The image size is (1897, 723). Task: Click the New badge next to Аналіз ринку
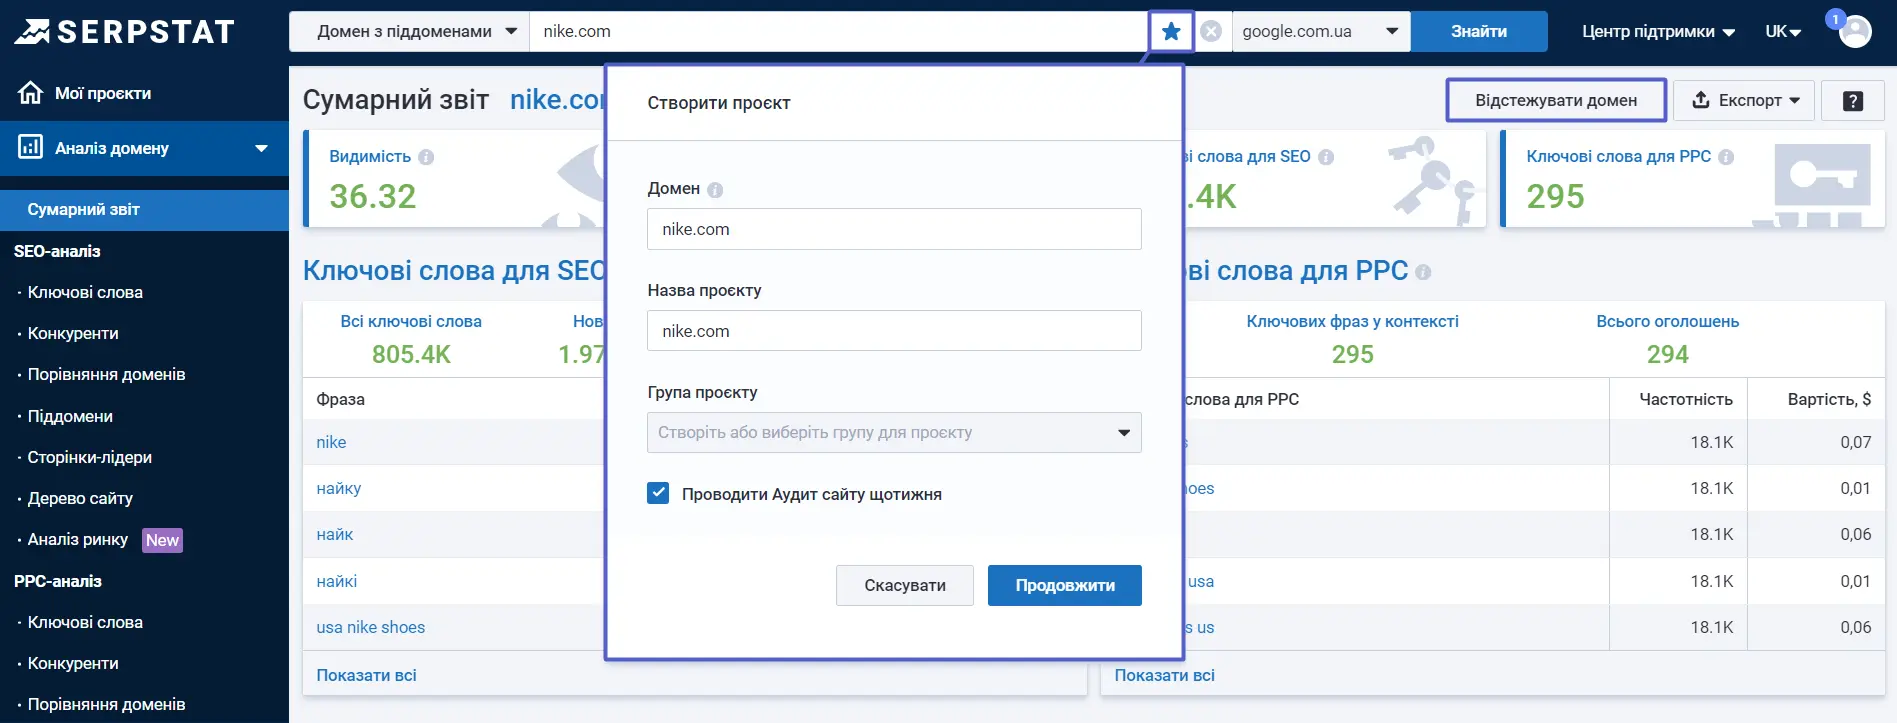162,541
